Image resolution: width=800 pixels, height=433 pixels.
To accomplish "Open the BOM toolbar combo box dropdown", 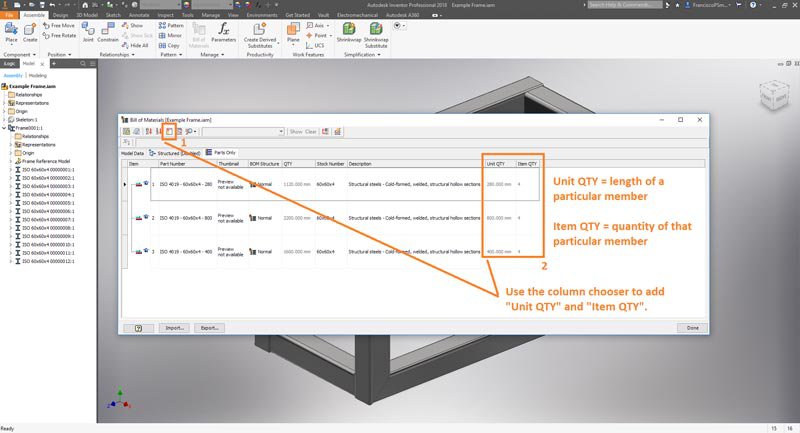I will pos(281,132).
